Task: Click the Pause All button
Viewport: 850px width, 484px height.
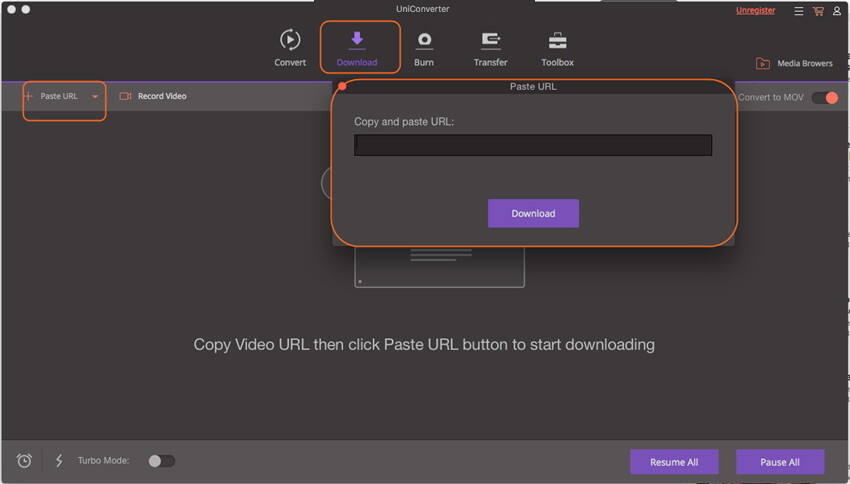Action: 780,462
